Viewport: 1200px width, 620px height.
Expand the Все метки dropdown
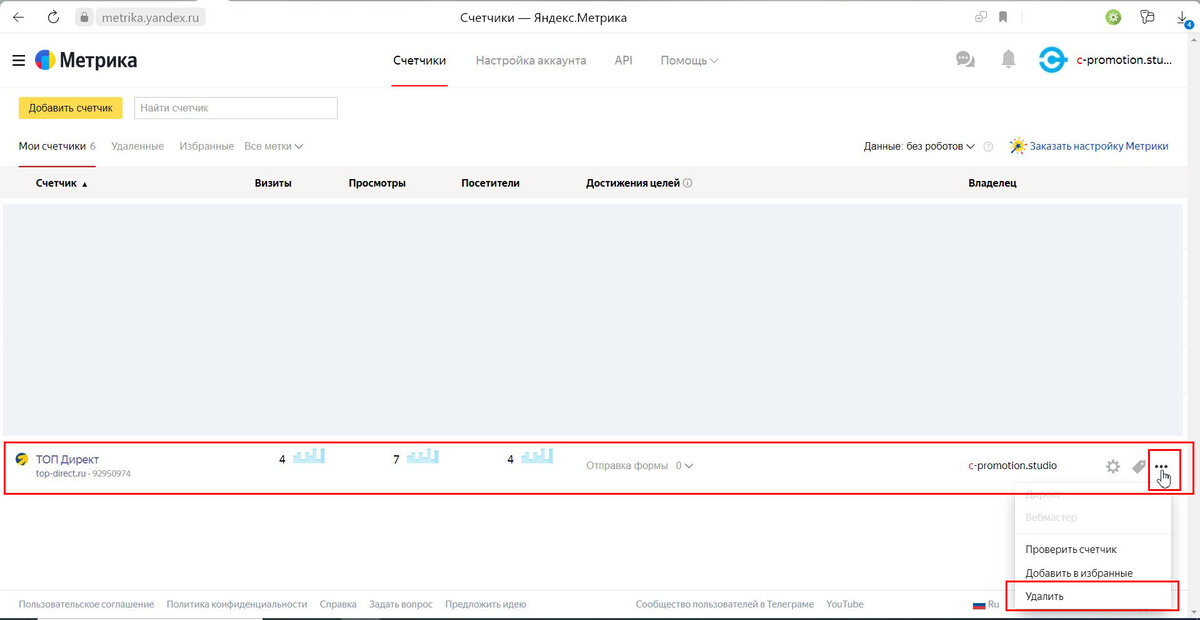click(273, 146)
